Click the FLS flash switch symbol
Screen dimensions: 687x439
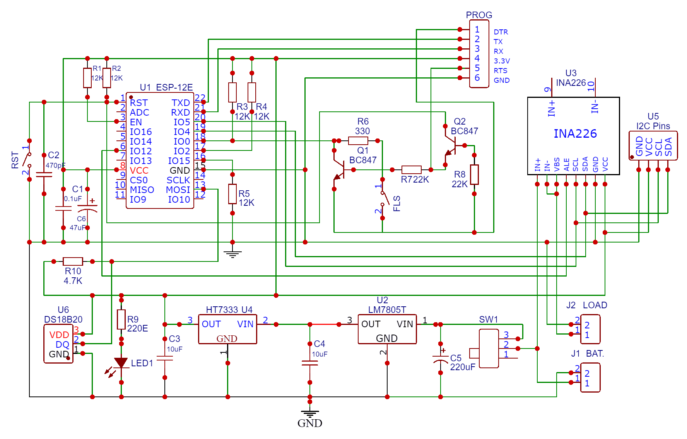pos(383,198)
